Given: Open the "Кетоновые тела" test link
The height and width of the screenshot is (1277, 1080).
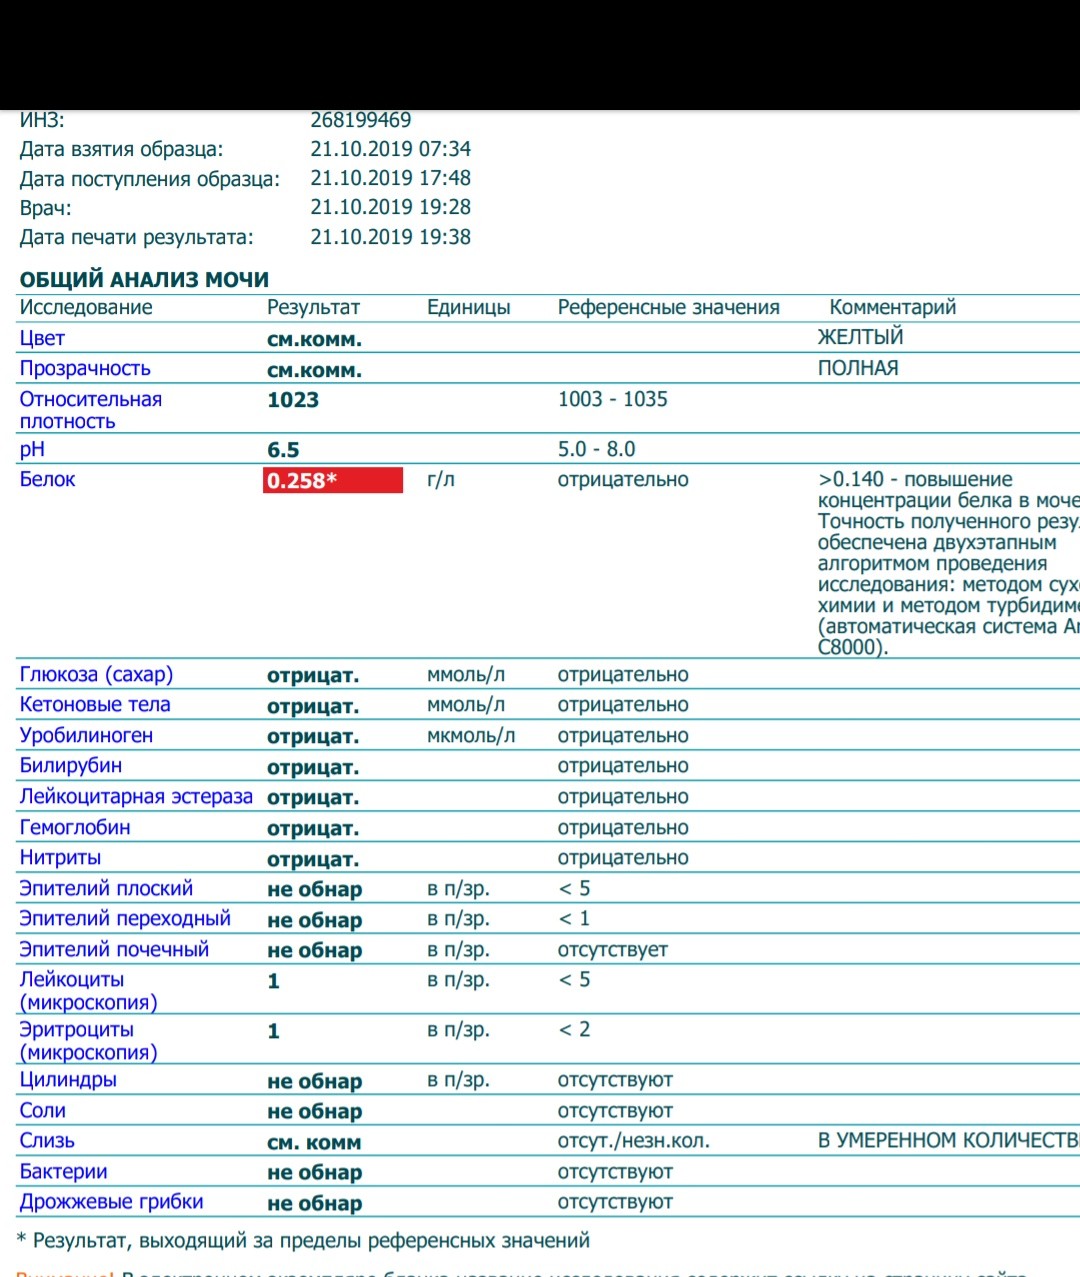Looking at the screenshot, I should [x=95, y=704].
